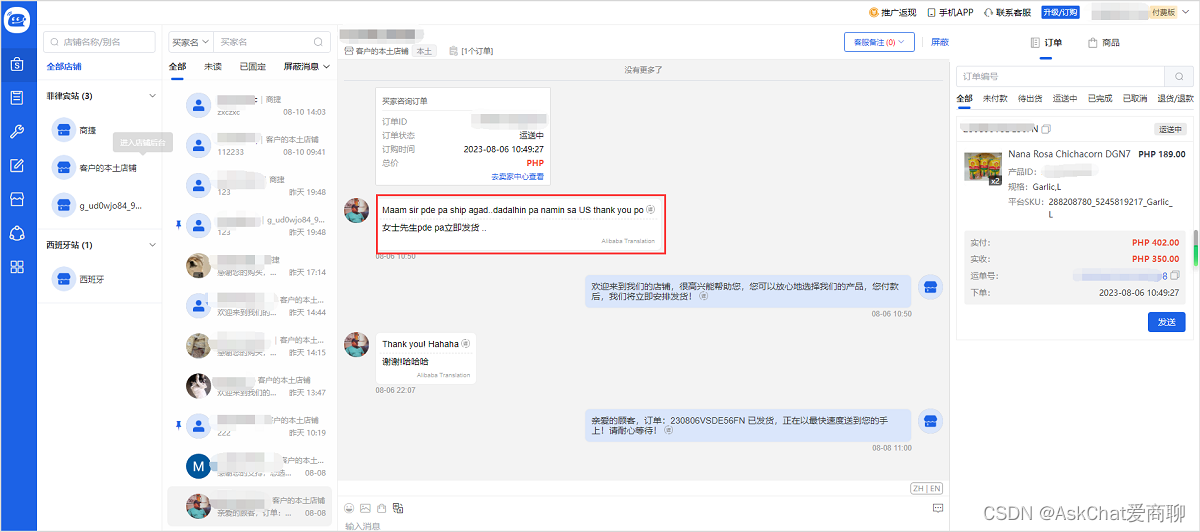Open the emoji picker in message toolbar
The height and width of the screenshot is (532, 1200).
tap(349, 508)
